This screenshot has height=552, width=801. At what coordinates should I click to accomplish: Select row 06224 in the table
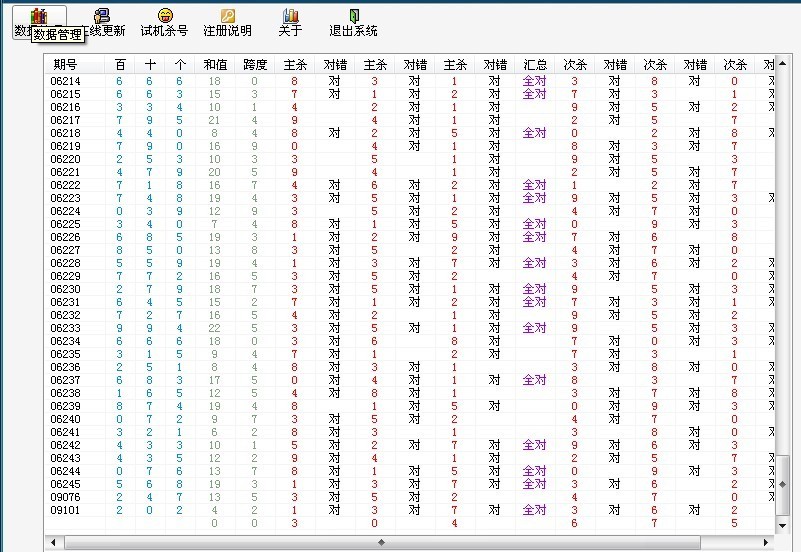pos(410,211)
